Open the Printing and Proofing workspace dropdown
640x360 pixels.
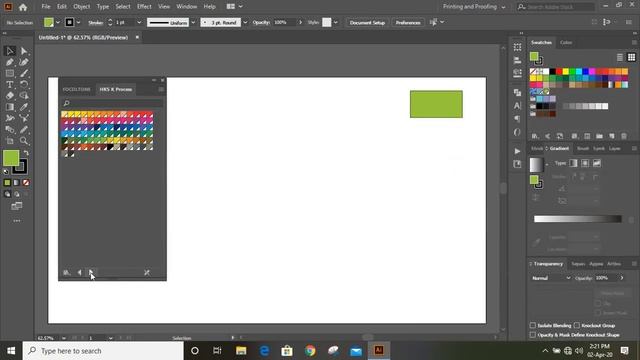(474, 7)
